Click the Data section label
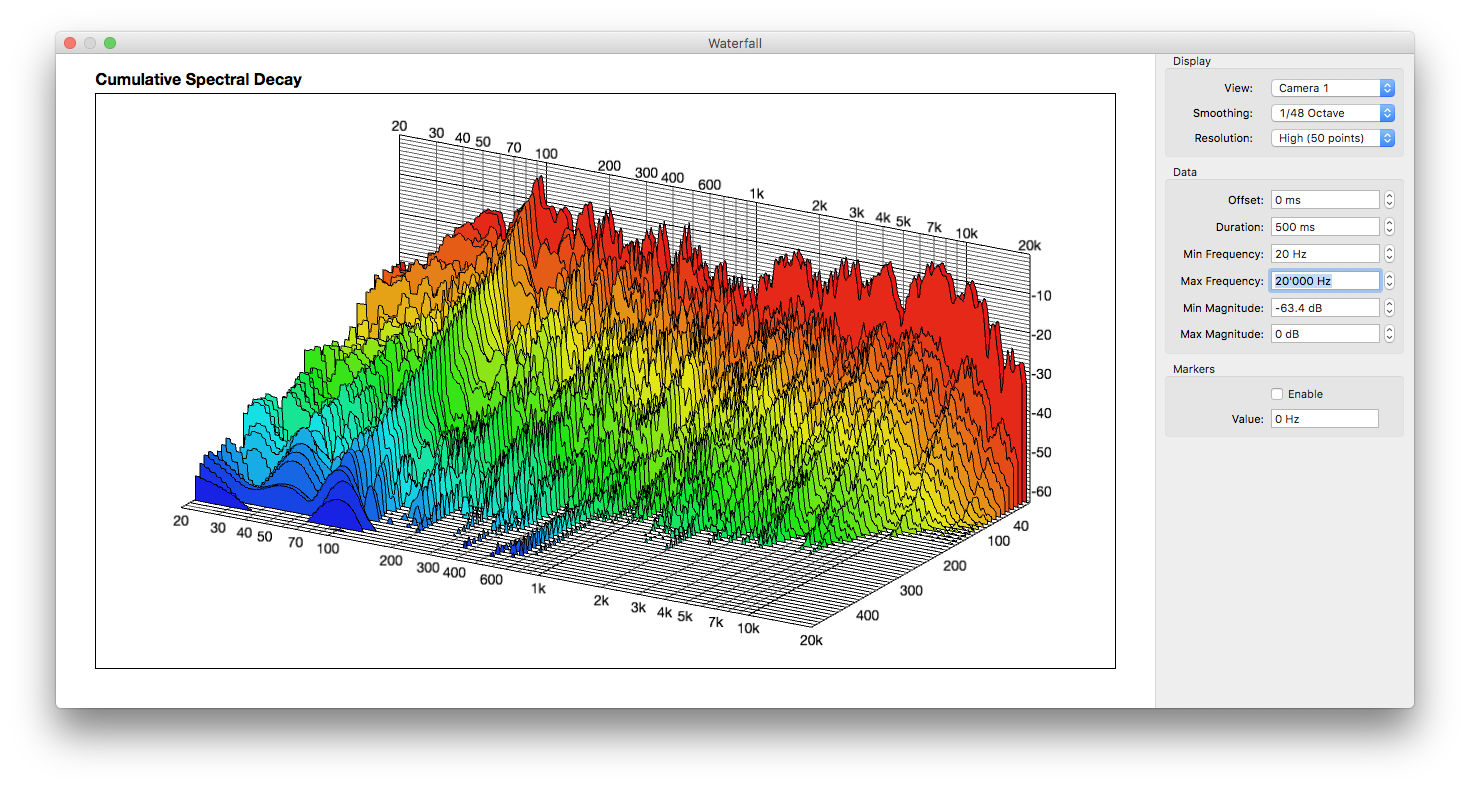The image size is (1470, 788). 1185,172
